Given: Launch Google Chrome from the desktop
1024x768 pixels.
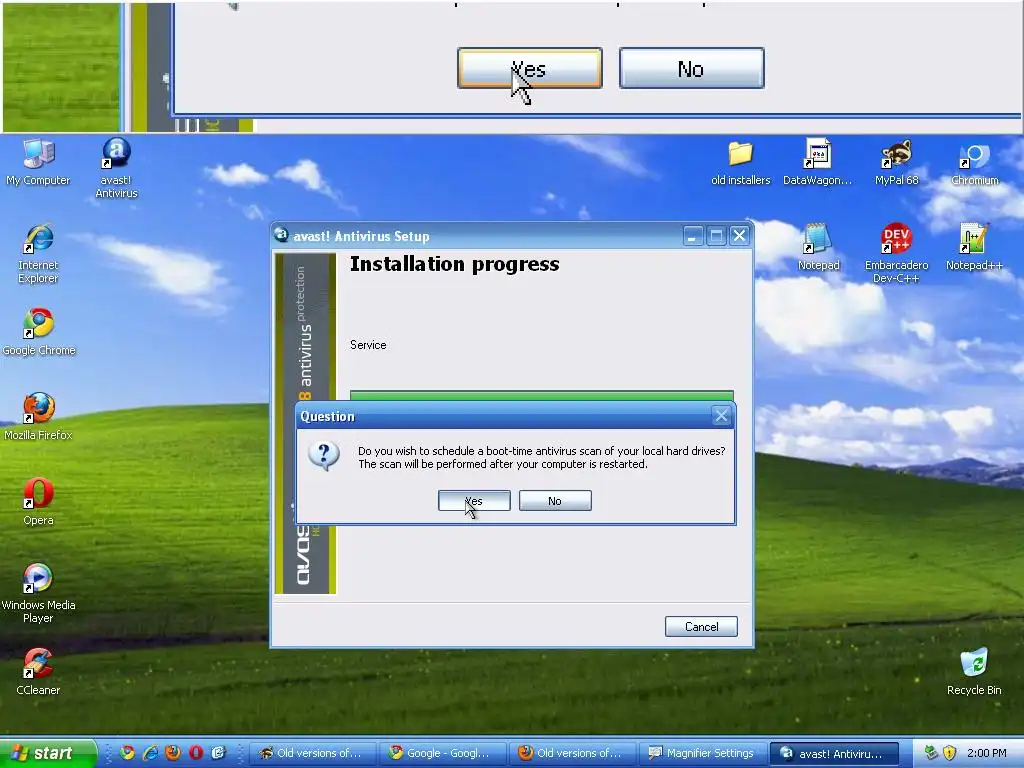Looking at the screenshot, I should 39,332.
